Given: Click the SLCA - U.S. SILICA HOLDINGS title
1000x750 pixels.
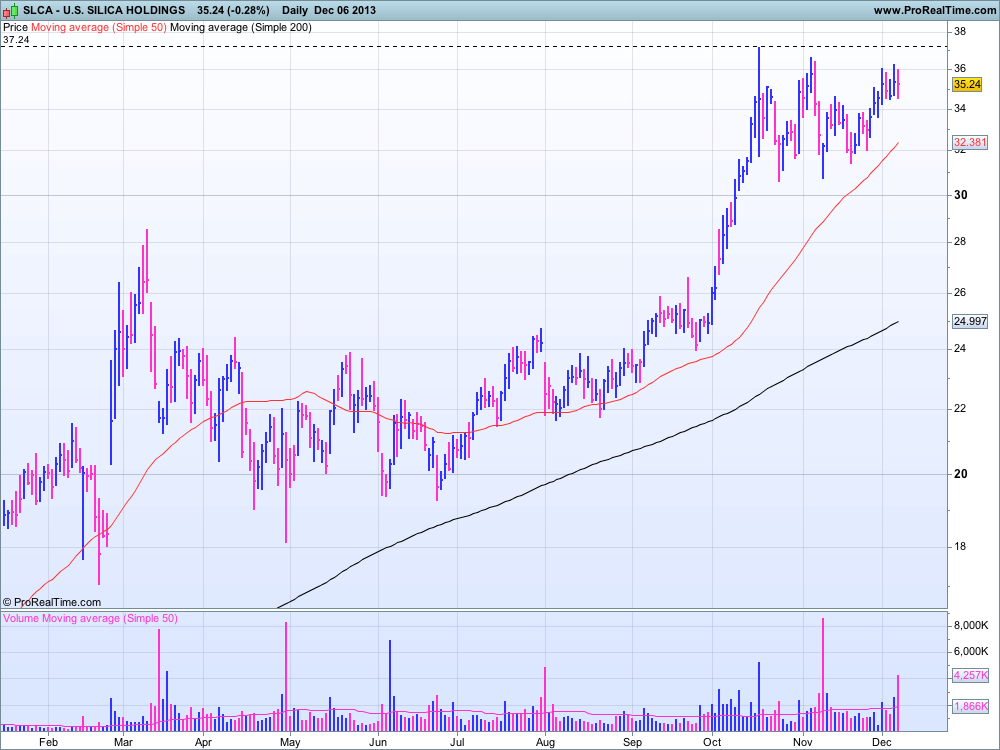Looking at the screenshot, I should click(x=104, y=10).
